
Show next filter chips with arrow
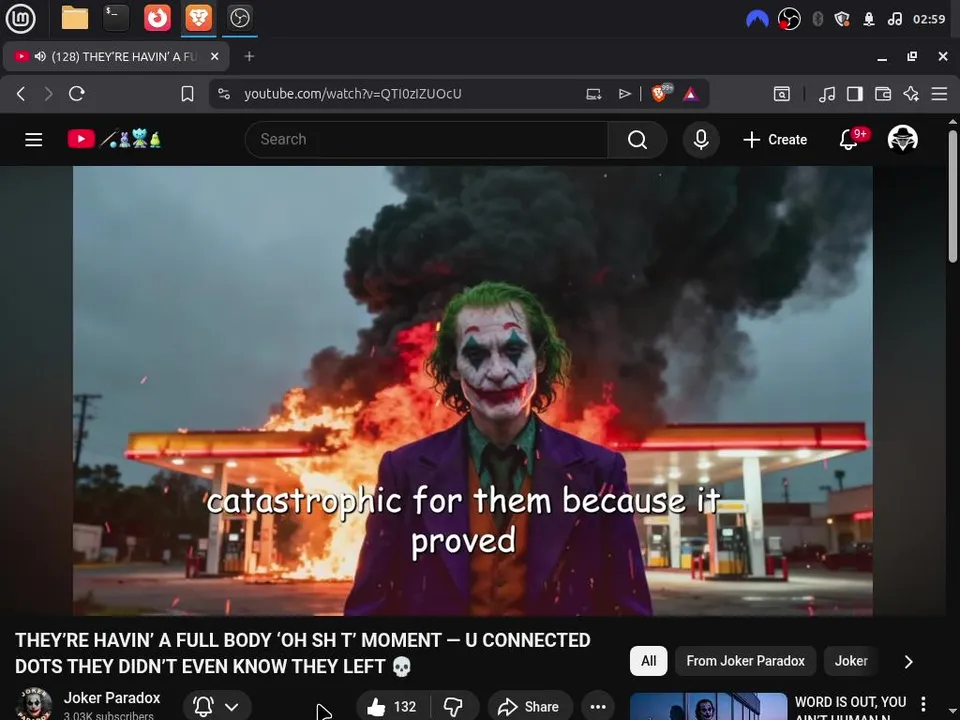(909, 661)
